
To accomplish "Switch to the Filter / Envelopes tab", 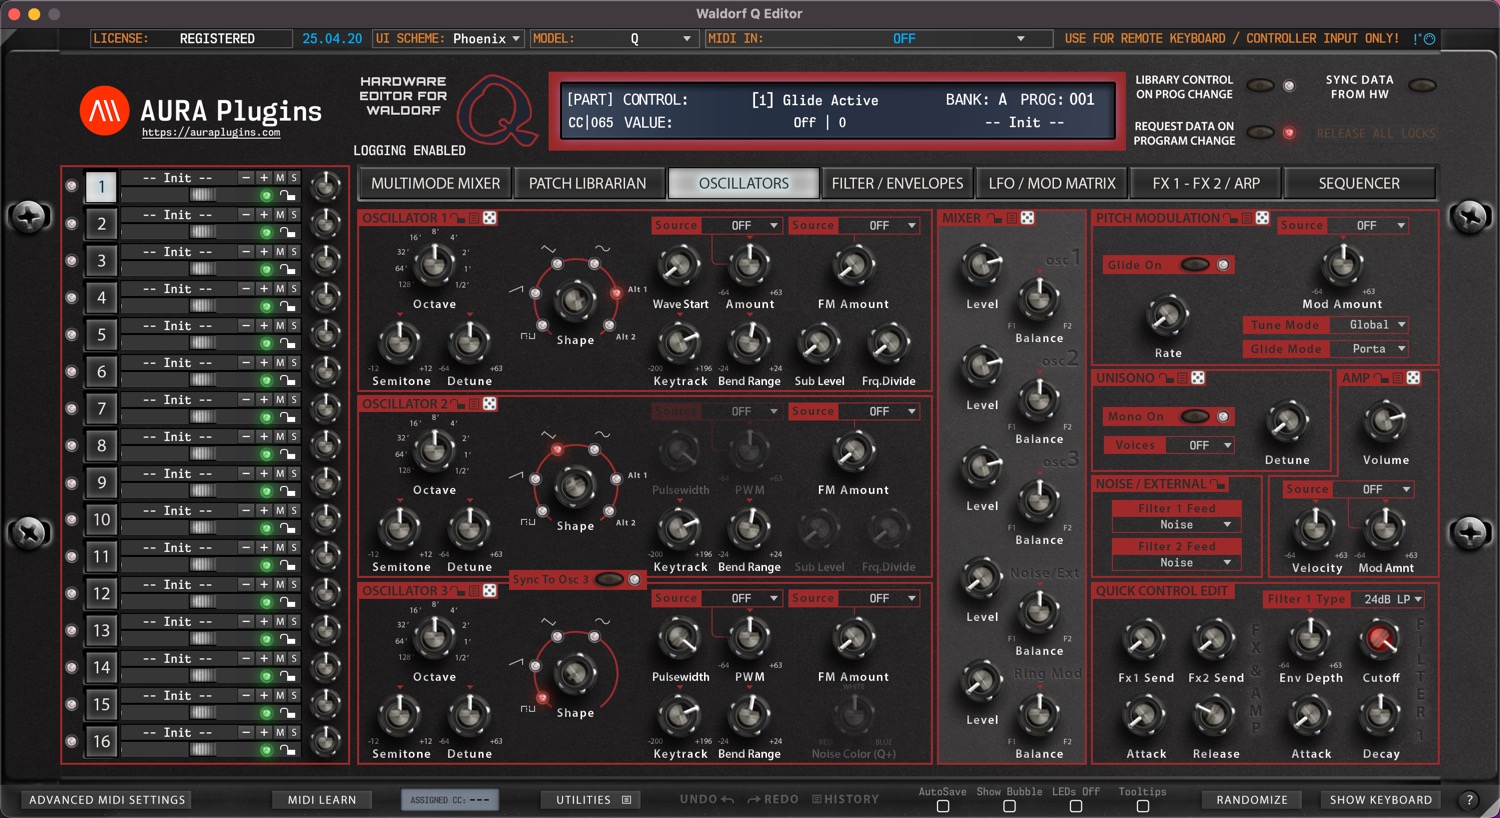I will (897, 183).
